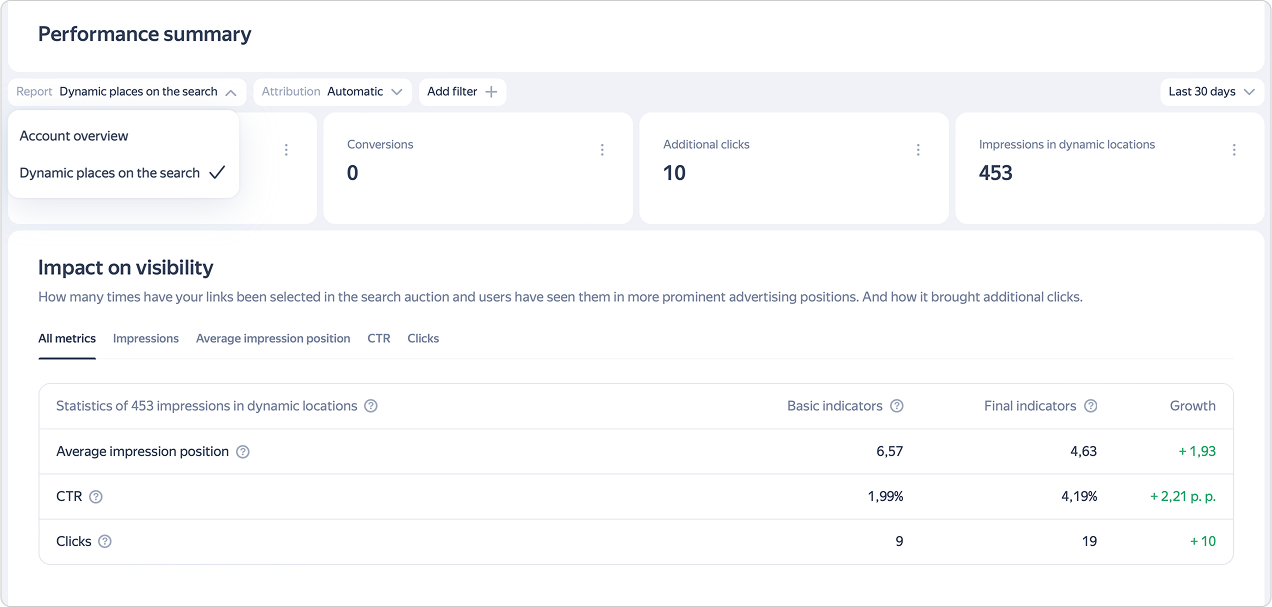Click the help icon beside the Clicks row
The width and height of the screenshot is (1272, 607).
click(x=105, y=542)
